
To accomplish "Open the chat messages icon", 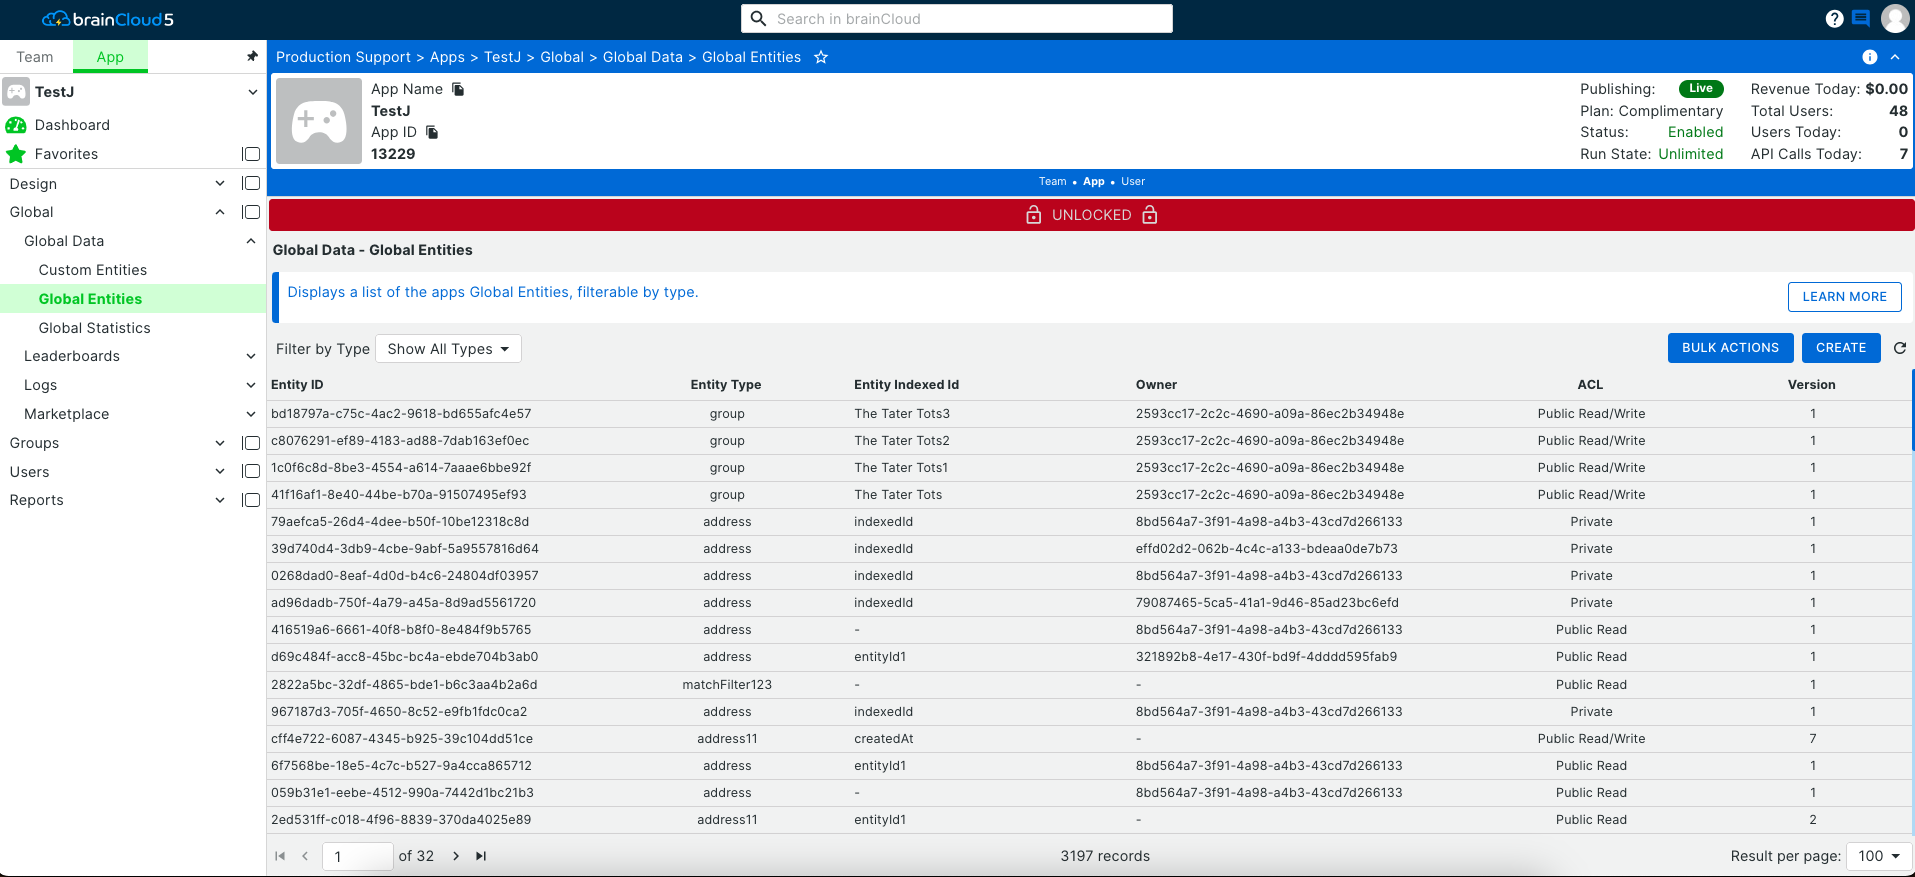I will coord(1861,18).
